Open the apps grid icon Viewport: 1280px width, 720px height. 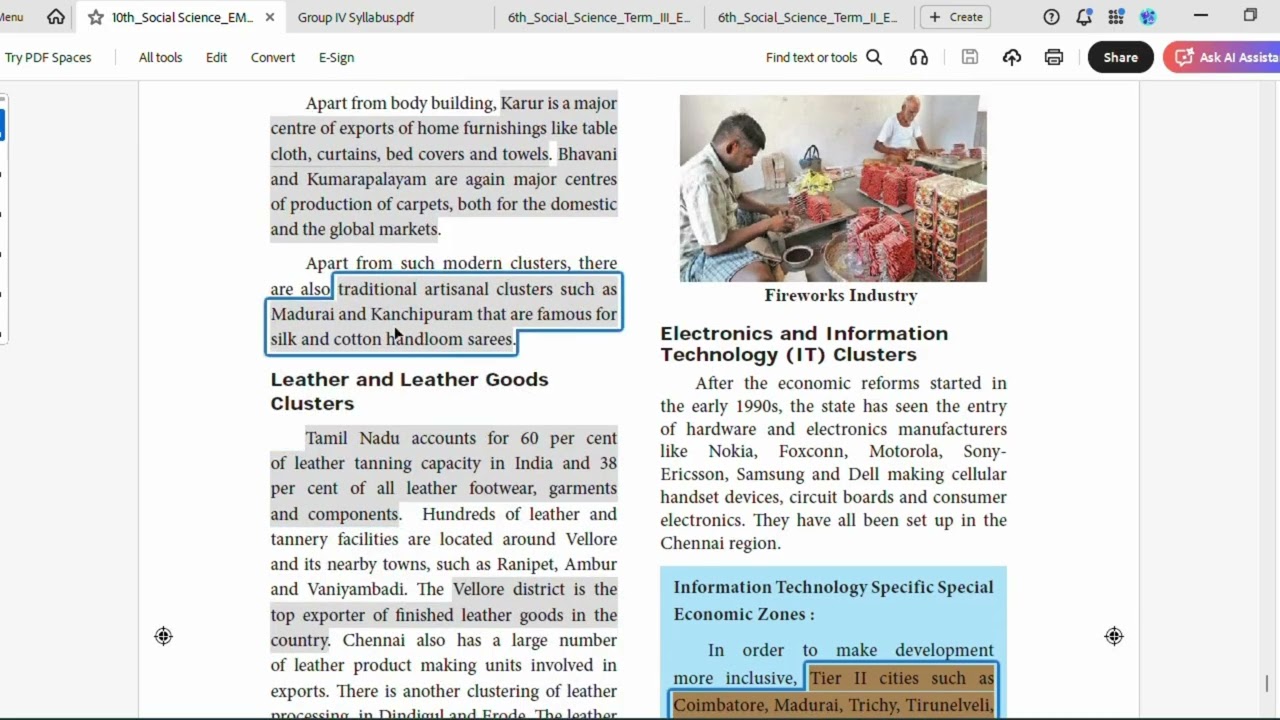[x=1116, y=17]
